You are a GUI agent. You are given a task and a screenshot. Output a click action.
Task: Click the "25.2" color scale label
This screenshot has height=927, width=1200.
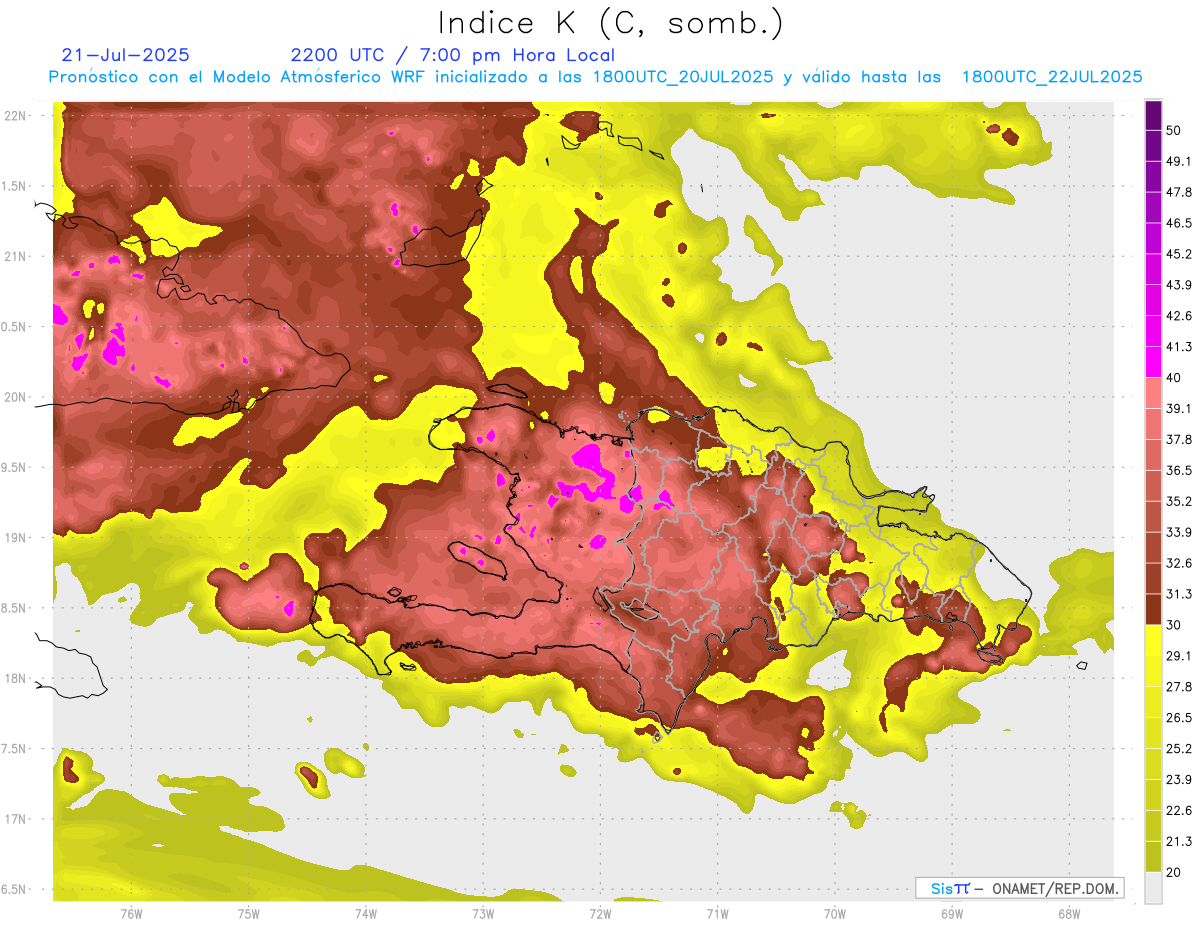click(1179, 749)
